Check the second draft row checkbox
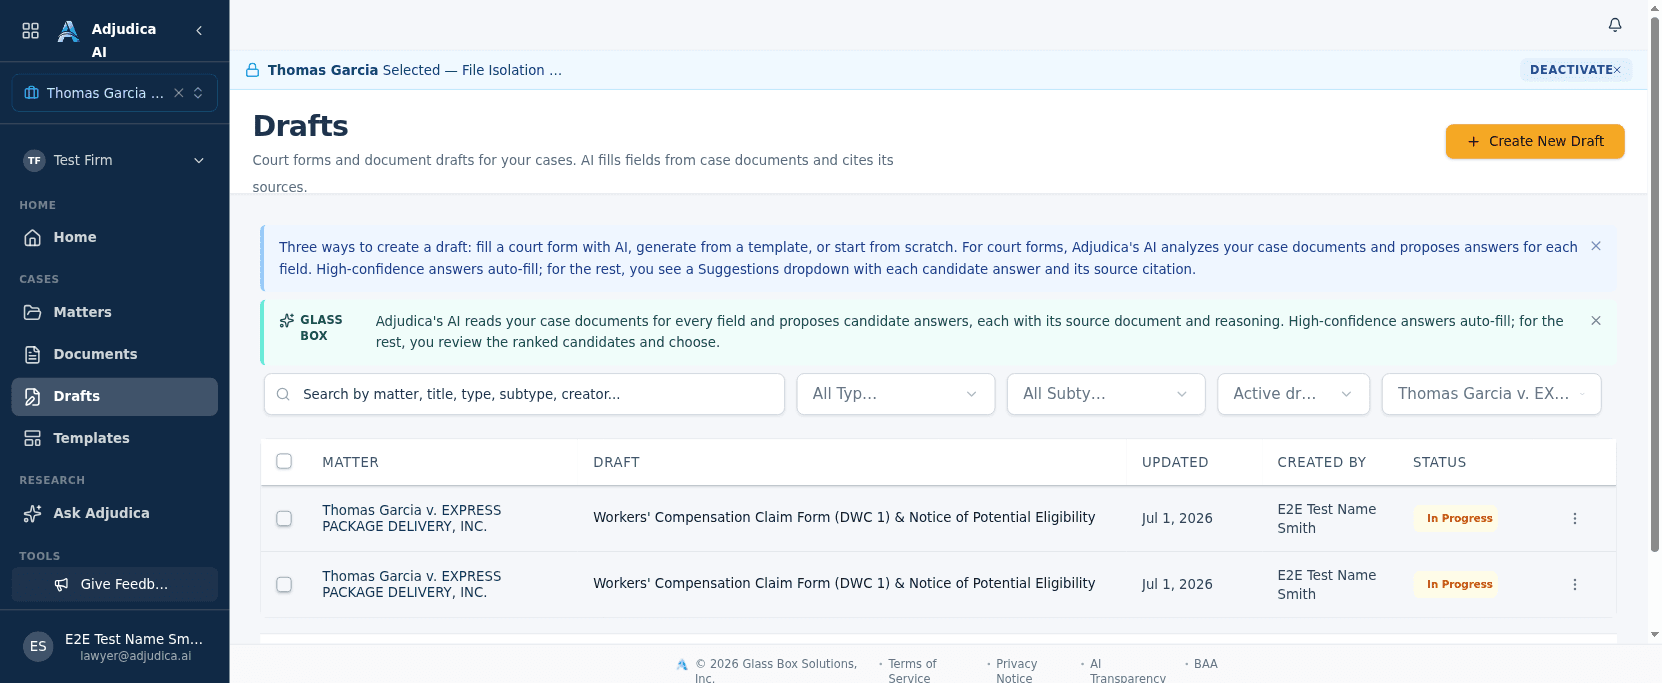 coord(284,584)
